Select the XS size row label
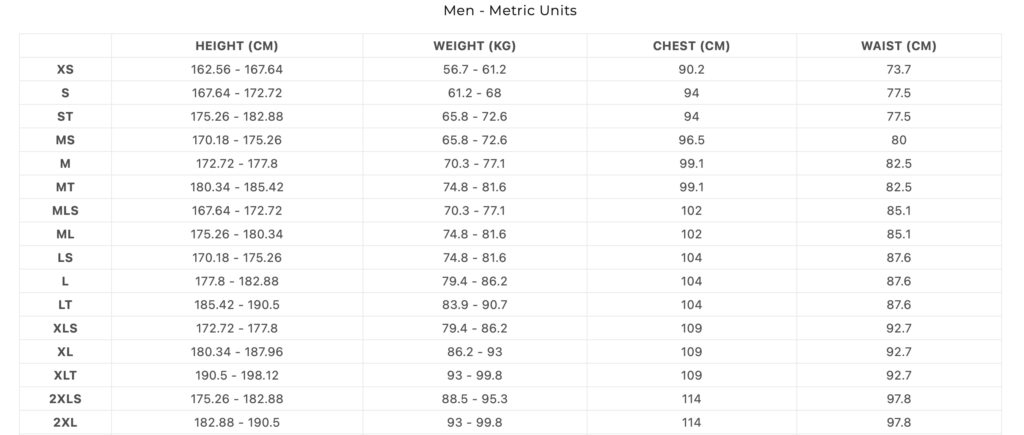Screen dimensions: 1024x435 click(x=65, y=69)
